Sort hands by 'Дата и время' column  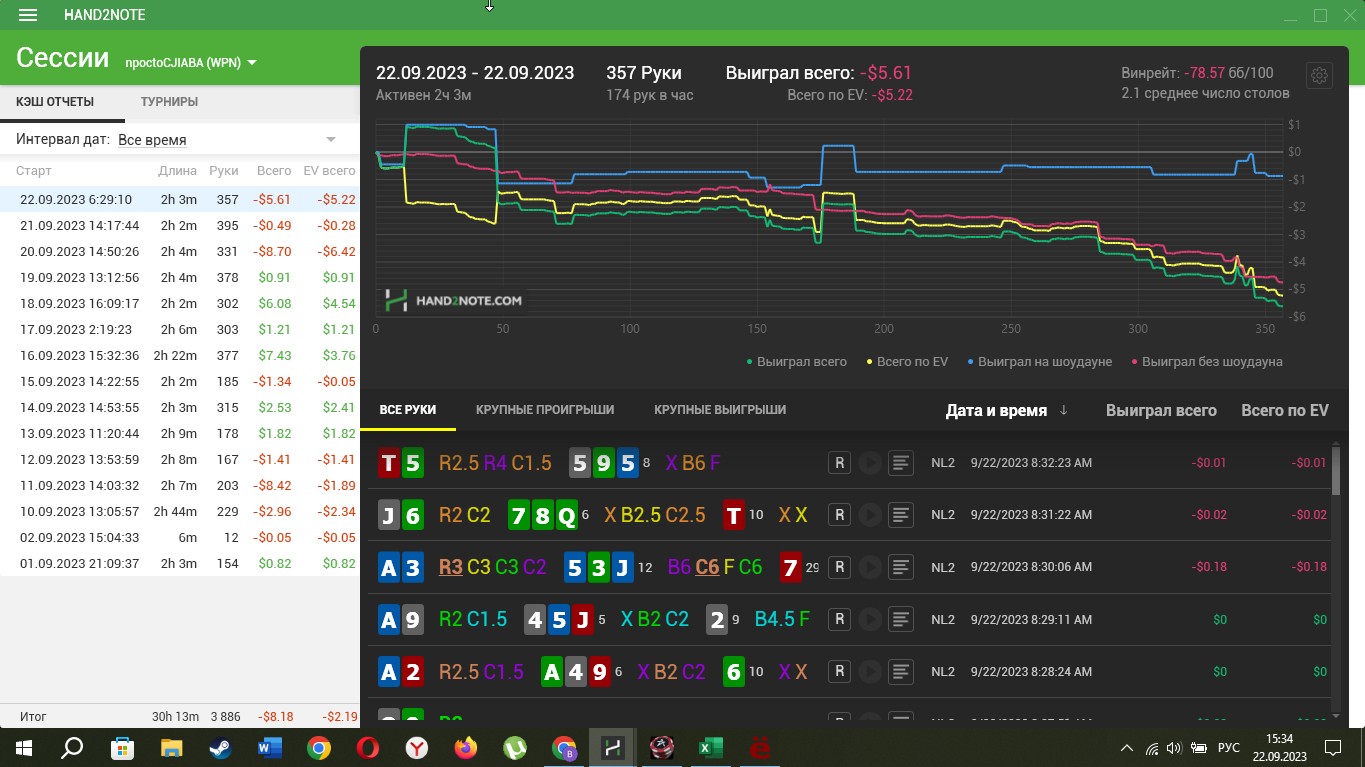[x=1007, y=410]
